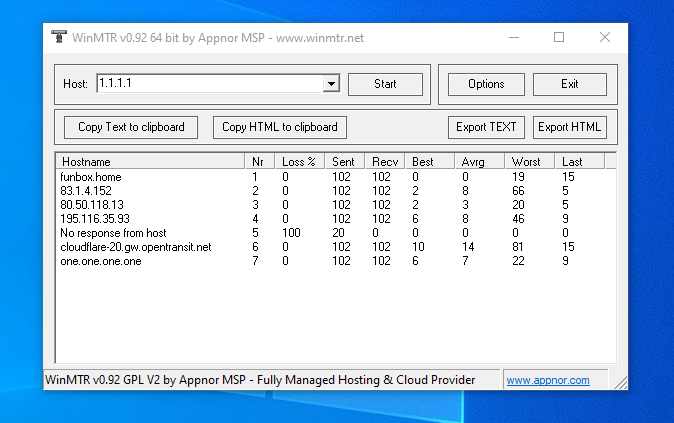Click the Recv column header
This screenshot has width=674, height=423.
[385, 162]
